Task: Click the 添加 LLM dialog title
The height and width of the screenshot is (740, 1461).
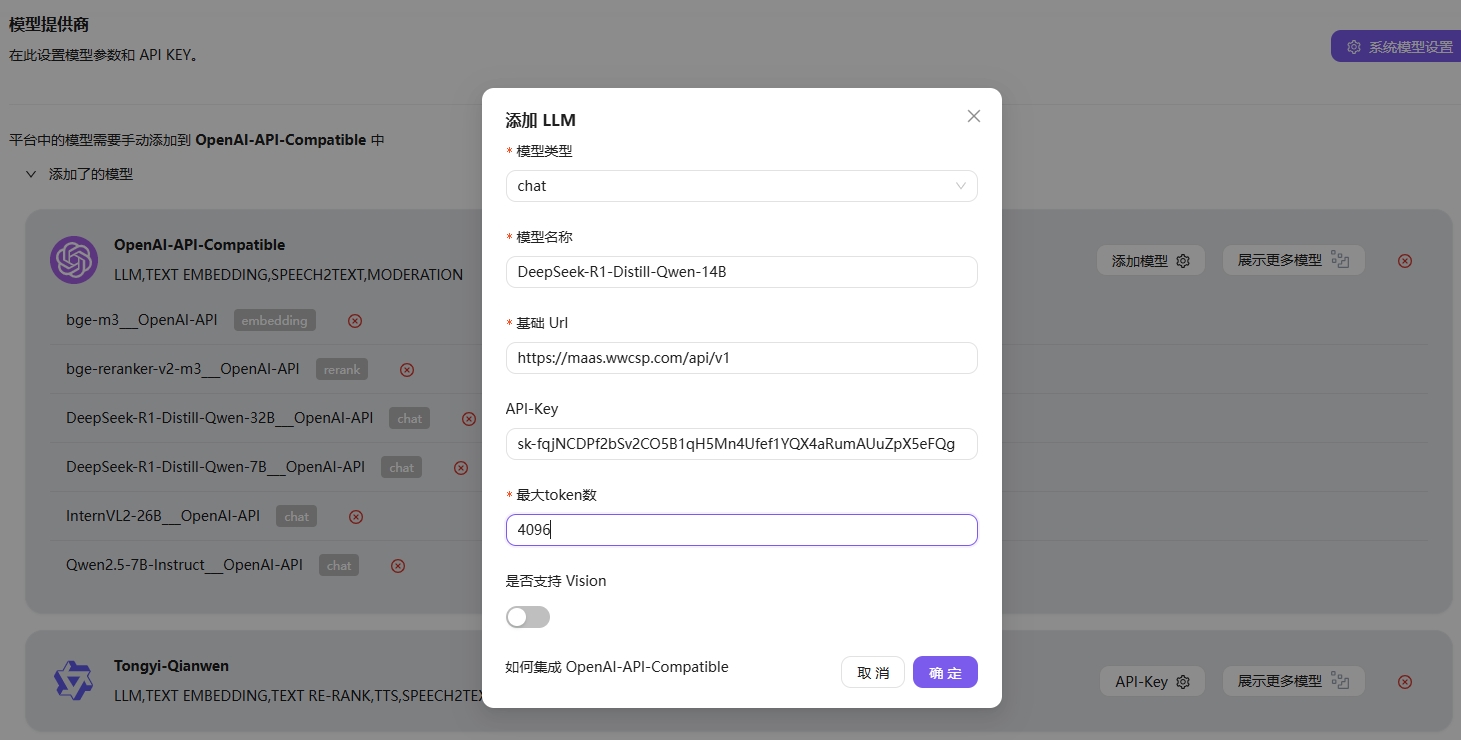Action: pos(541,121)
